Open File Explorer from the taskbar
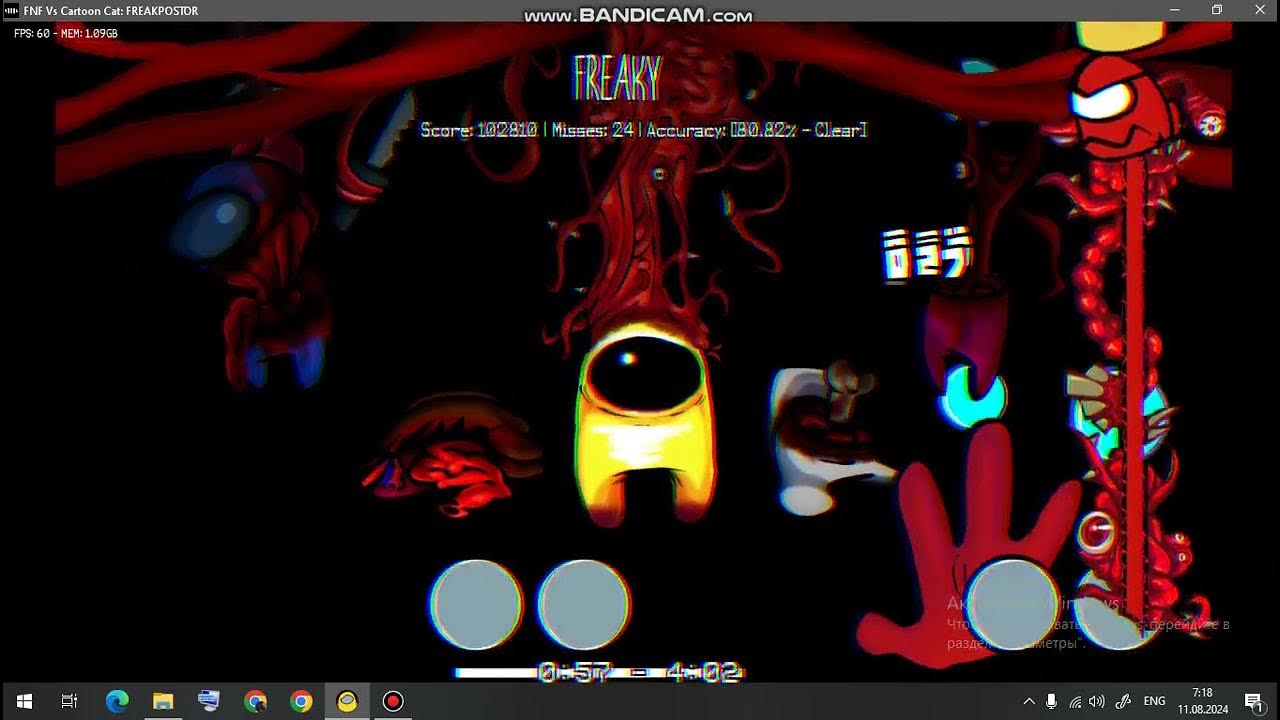The image size is (1280, 720). tap(163, 701)
